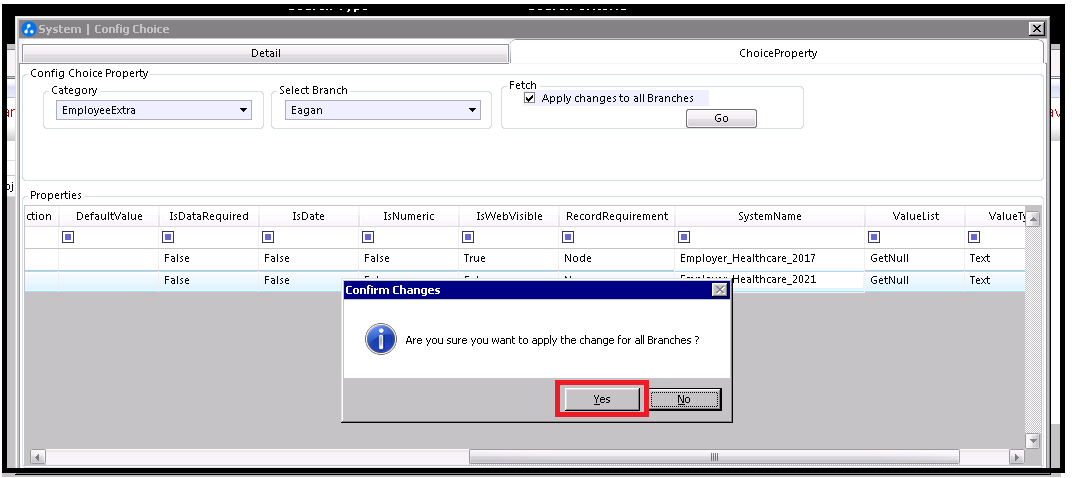Click Text value in the Employer_Healthcare_2021 row
This screenshot has height=478, width=1072.
[x=995, y=280]
